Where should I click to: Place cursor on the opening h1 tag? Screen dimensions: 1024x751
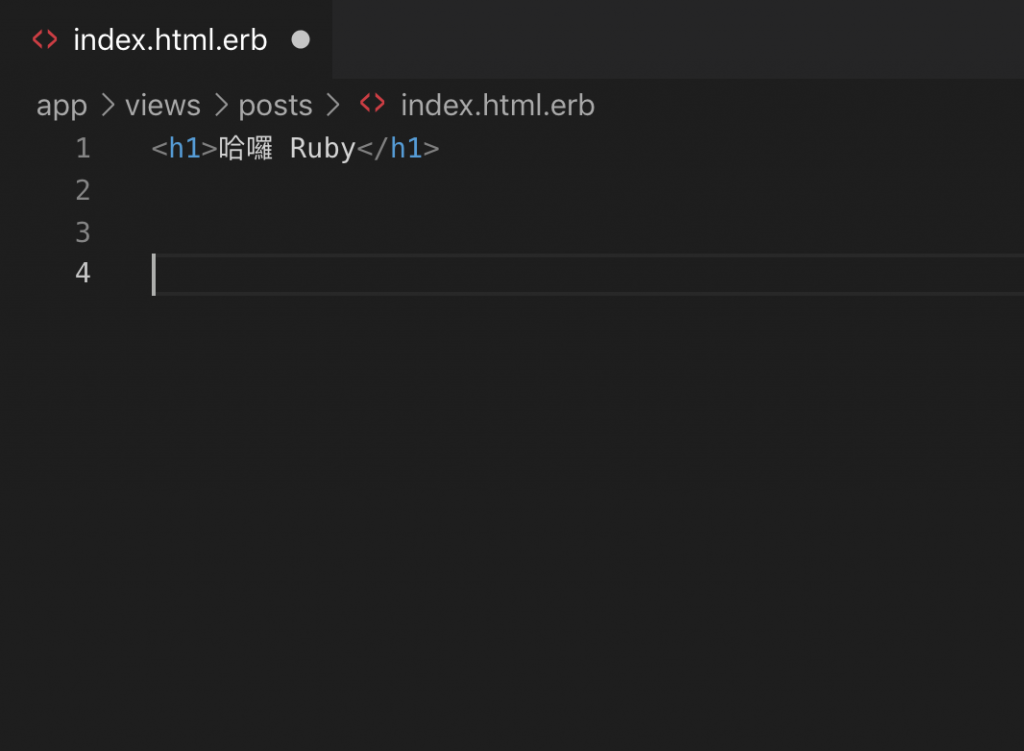tap(184, 148)
